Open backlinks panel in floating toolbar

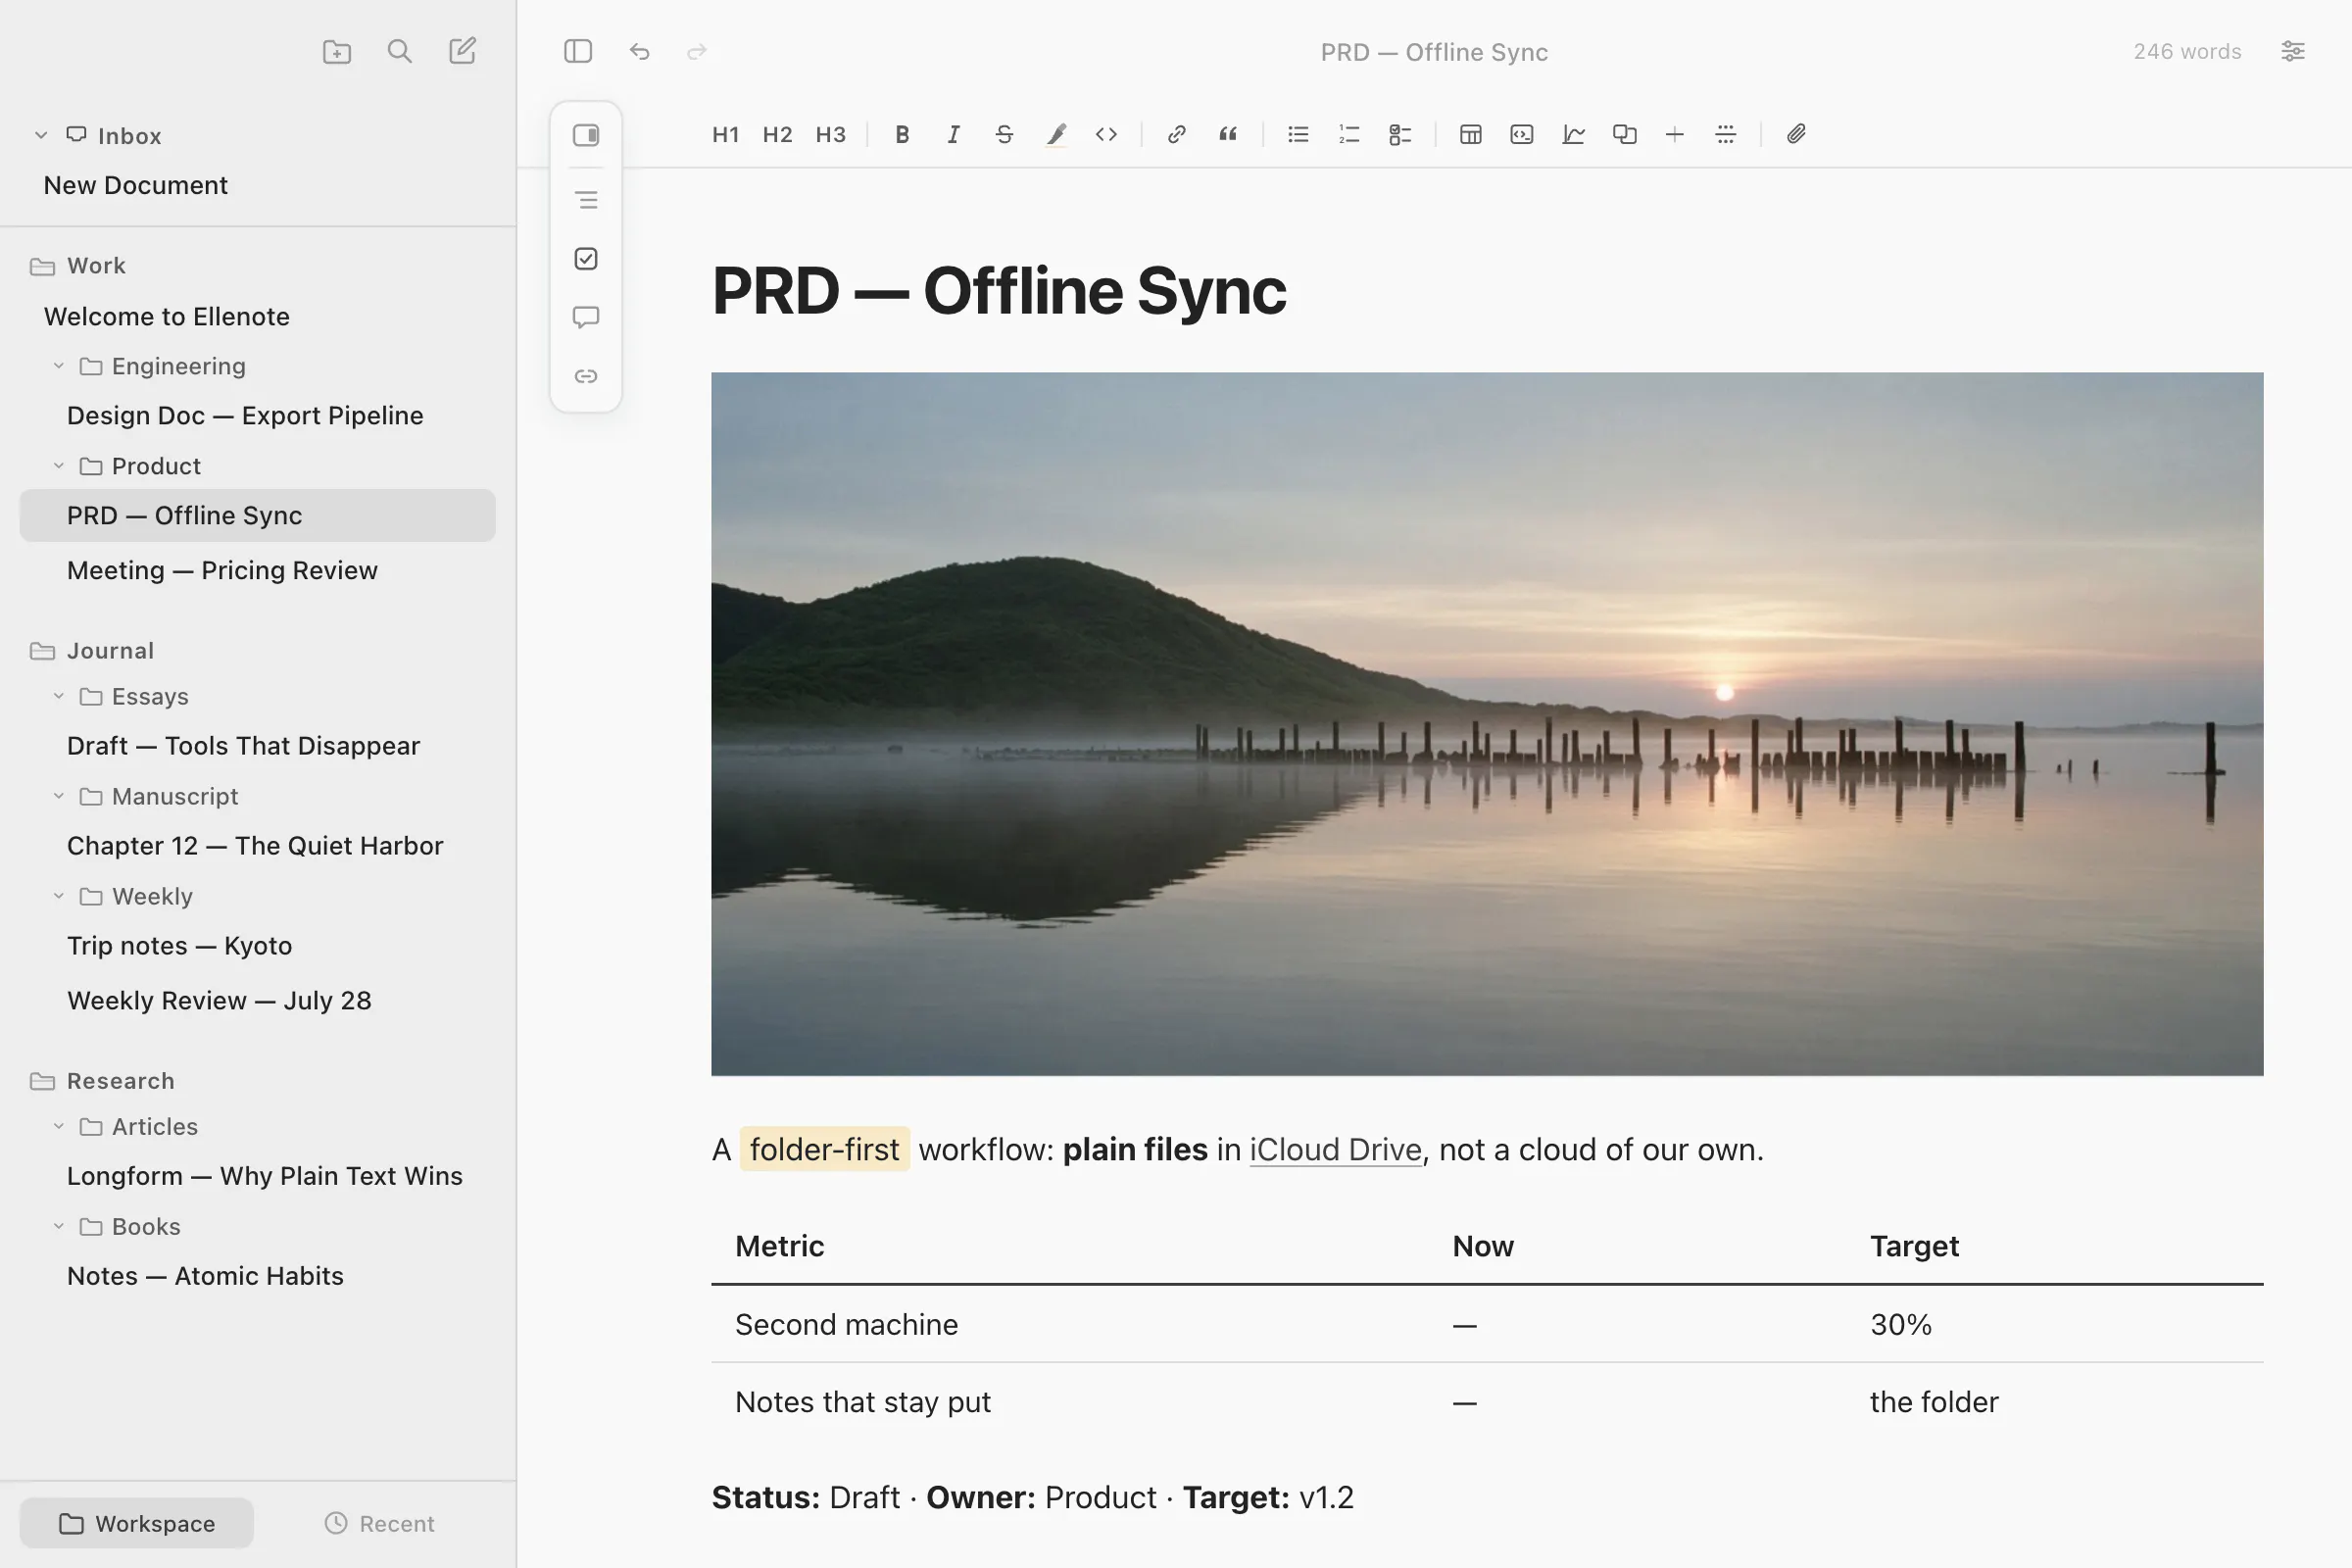click(586, 376)
